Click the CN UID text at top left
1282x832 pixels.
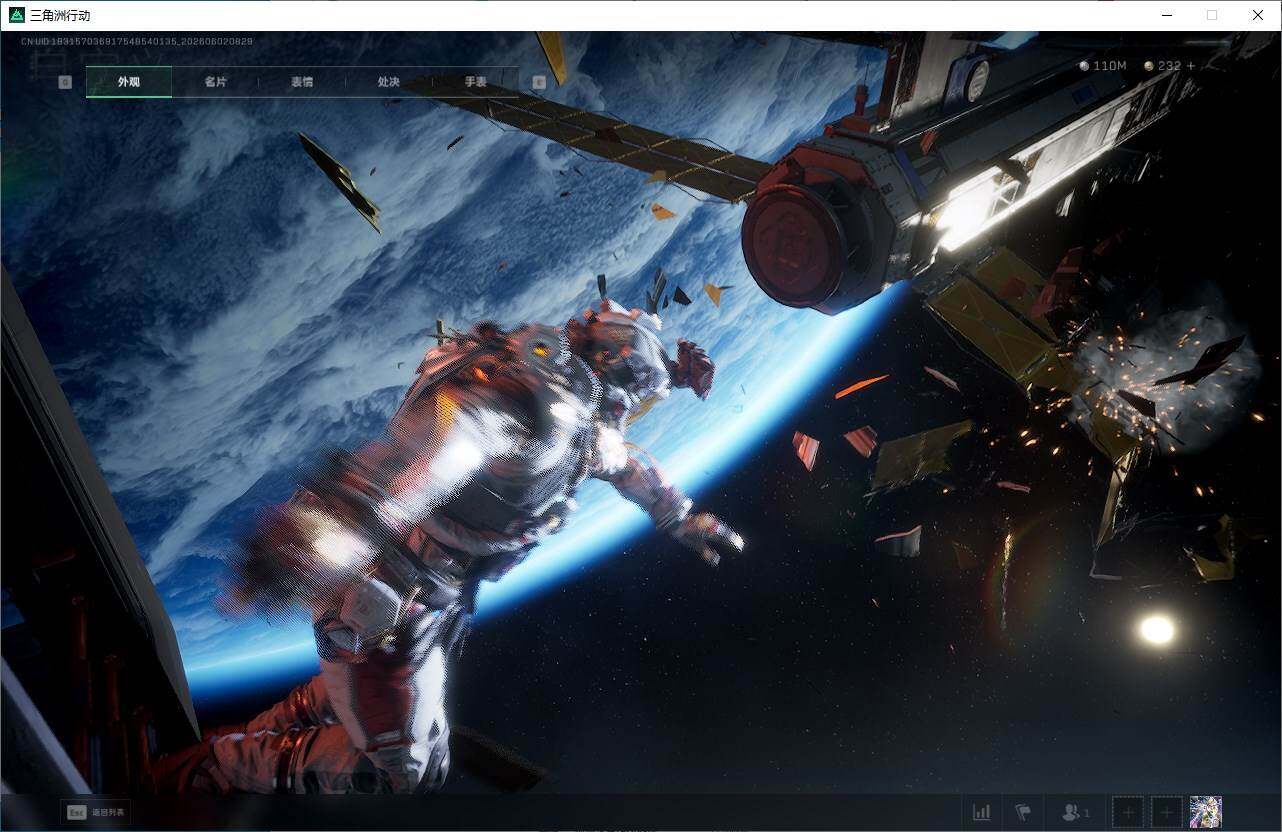pyautogui.click(x=137, y=41)
